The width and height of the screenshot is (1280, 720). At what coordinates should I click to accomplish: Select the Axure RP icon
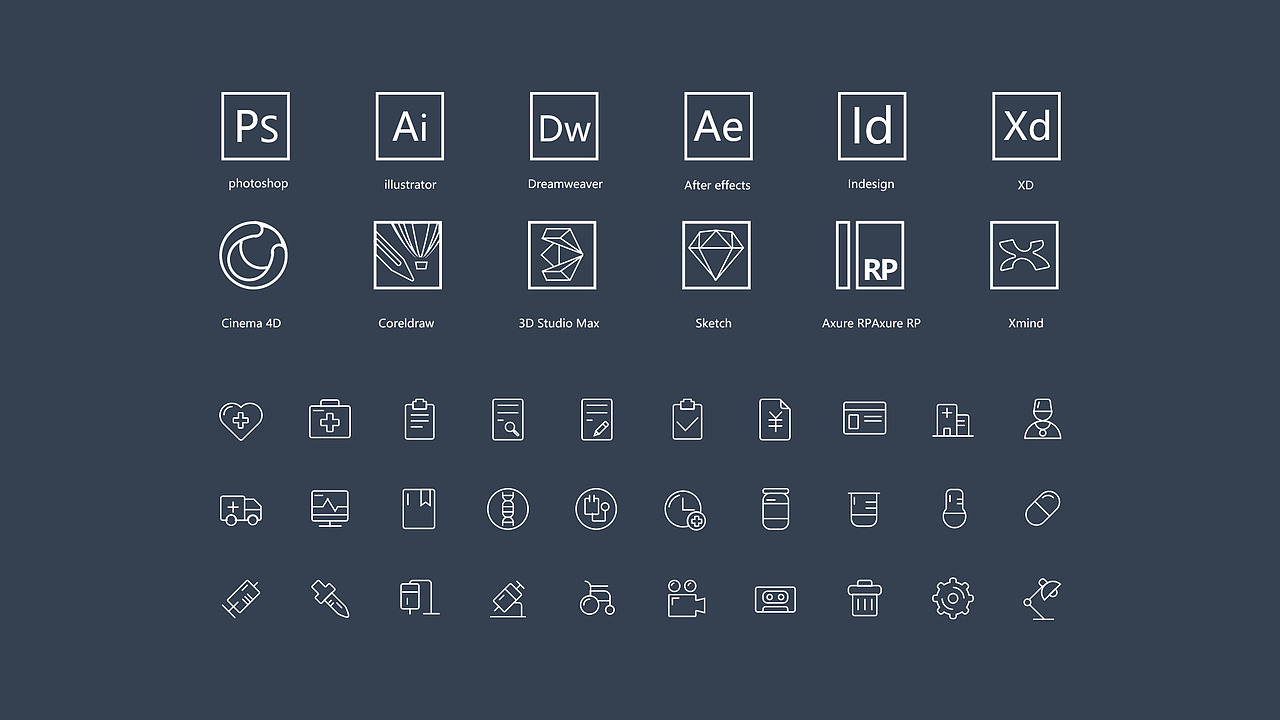point(870,255)
